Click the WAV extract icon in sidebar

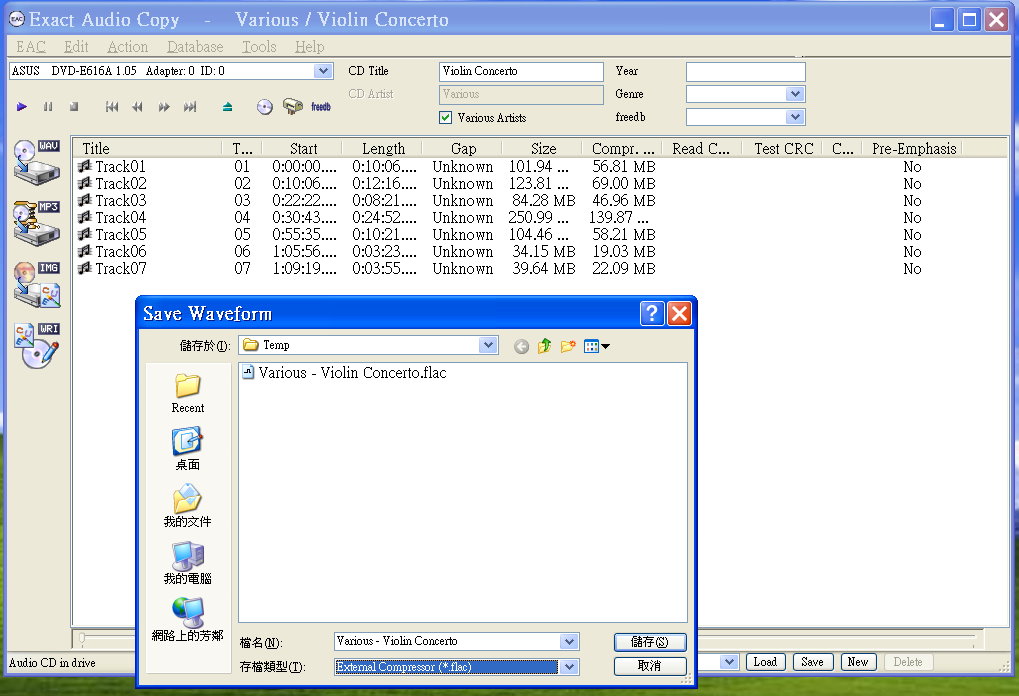37,161
